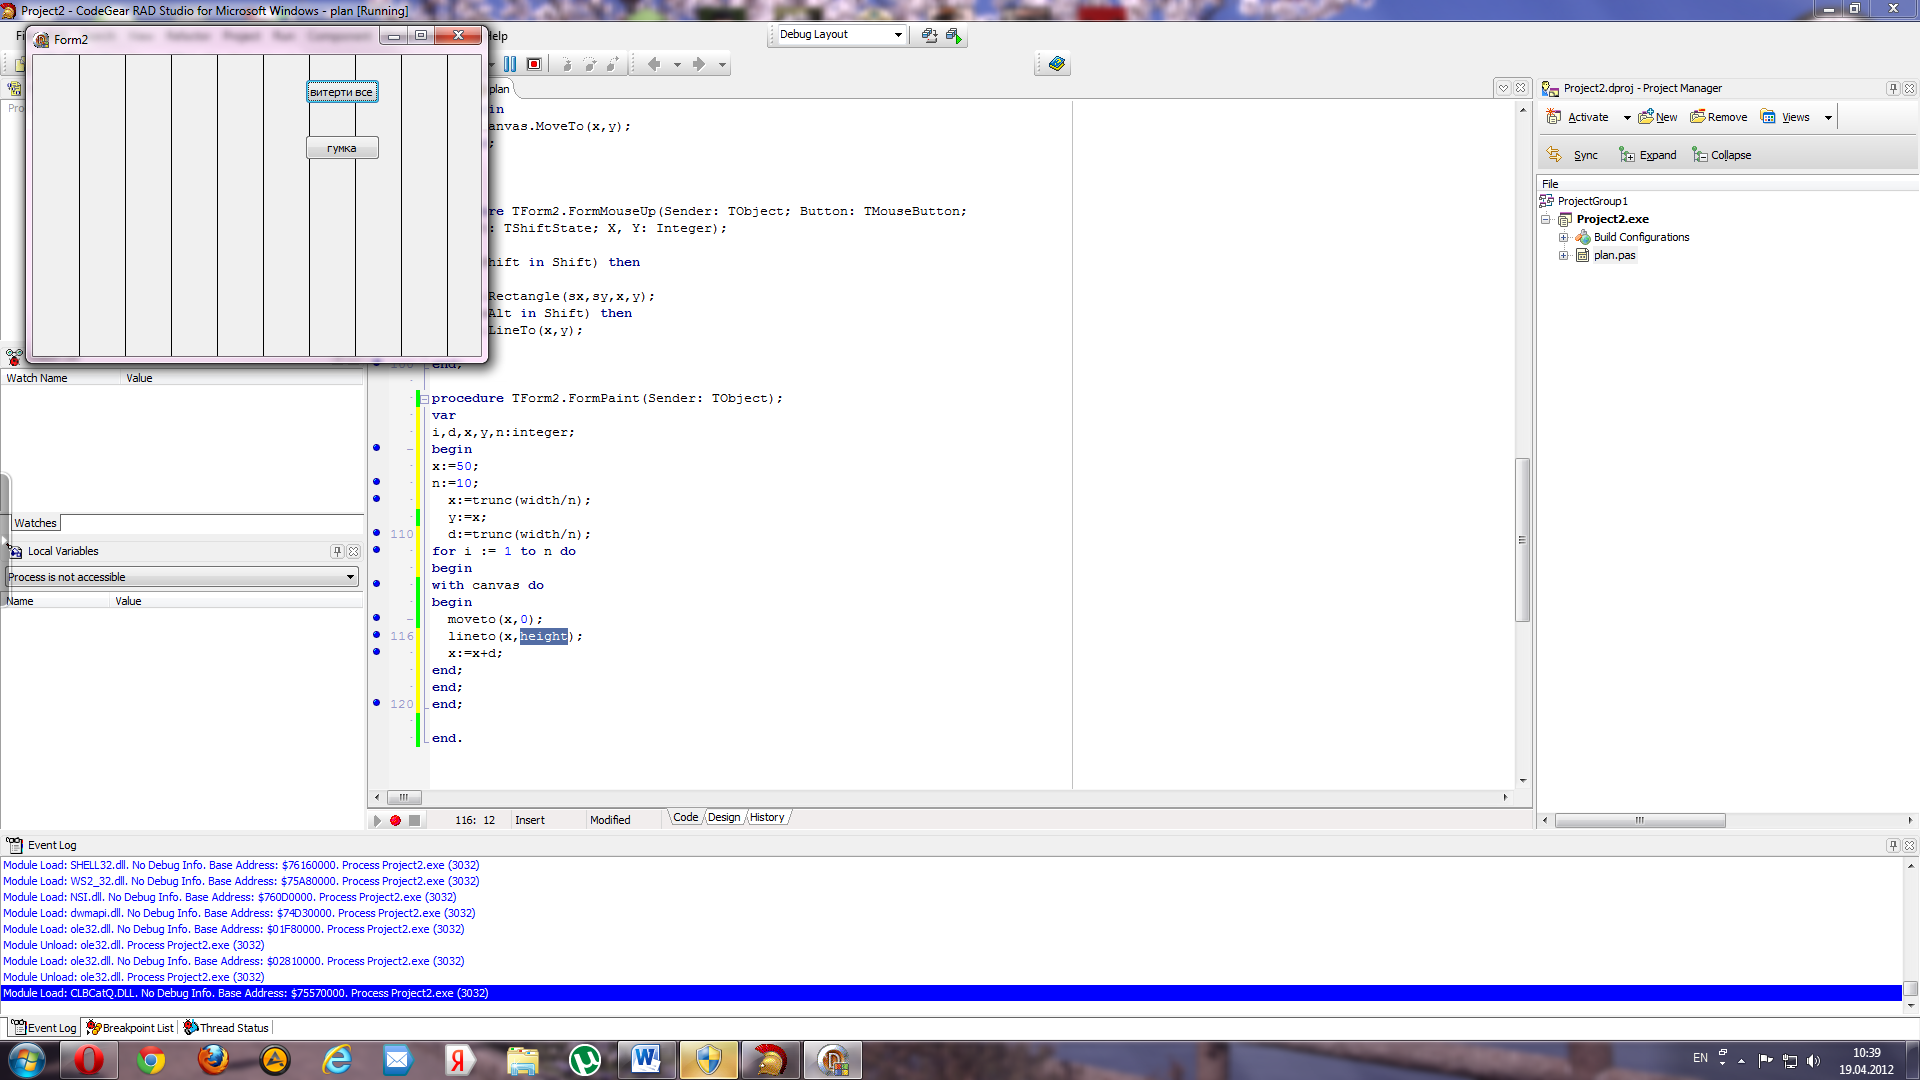Click the Run Until Return icon

(613, 64)
